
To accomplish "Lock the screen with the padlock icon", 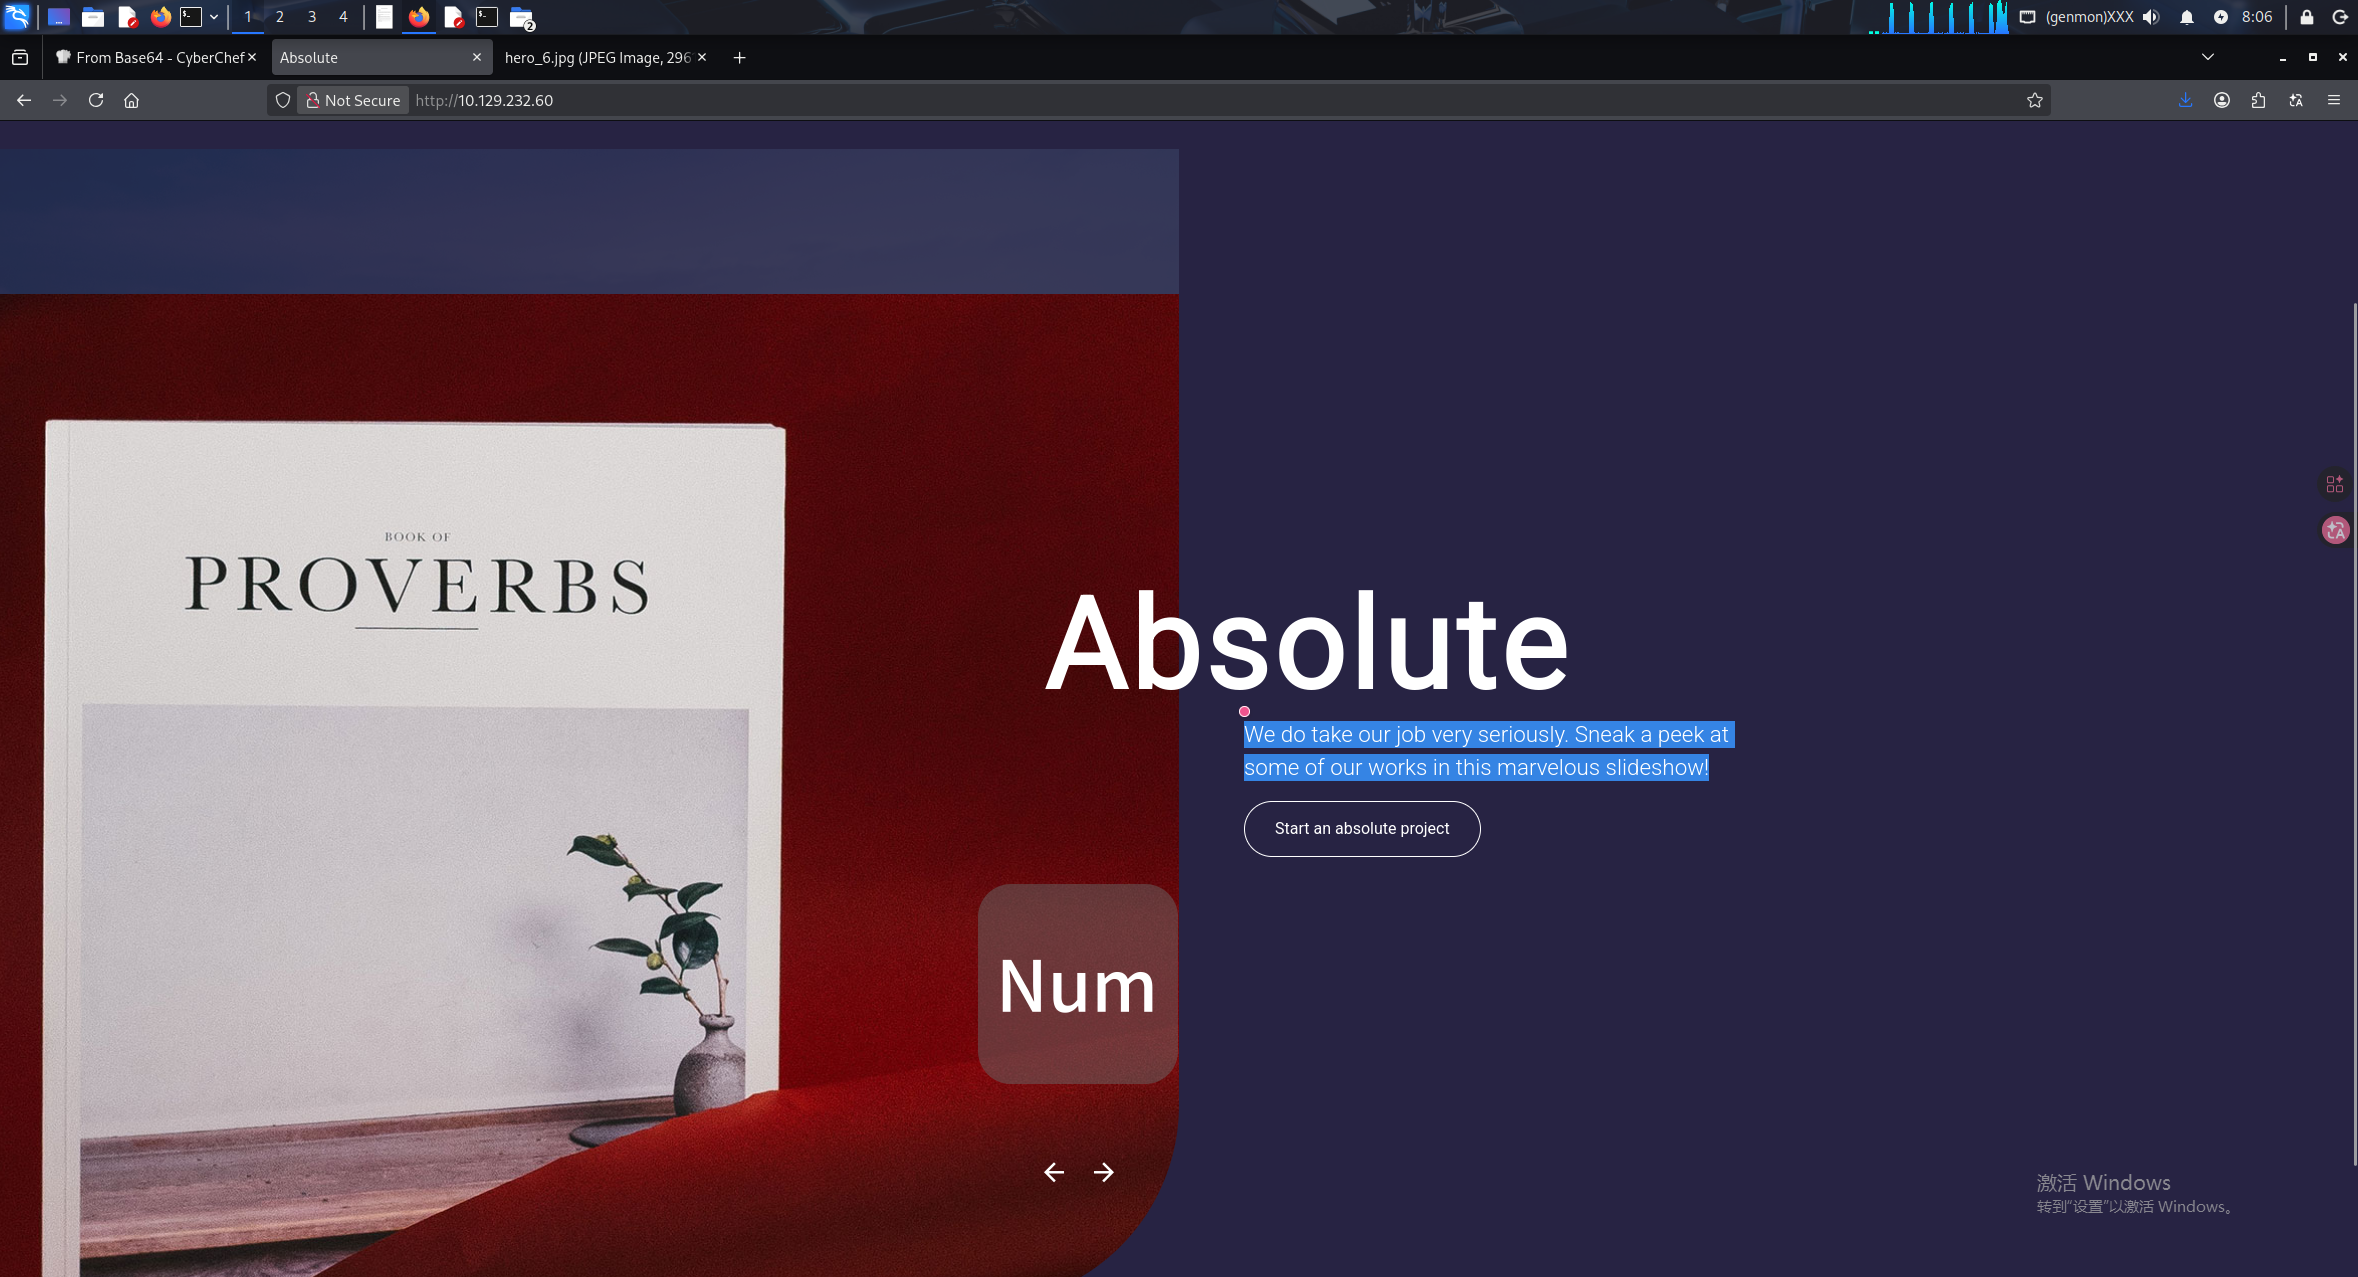I will tap(2307, 17).
